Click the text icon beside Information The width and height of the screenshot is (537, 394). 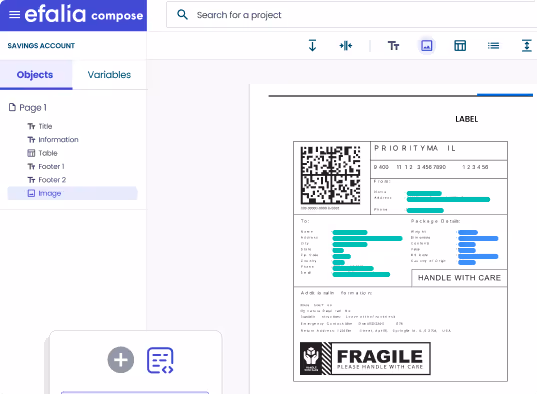31,140
